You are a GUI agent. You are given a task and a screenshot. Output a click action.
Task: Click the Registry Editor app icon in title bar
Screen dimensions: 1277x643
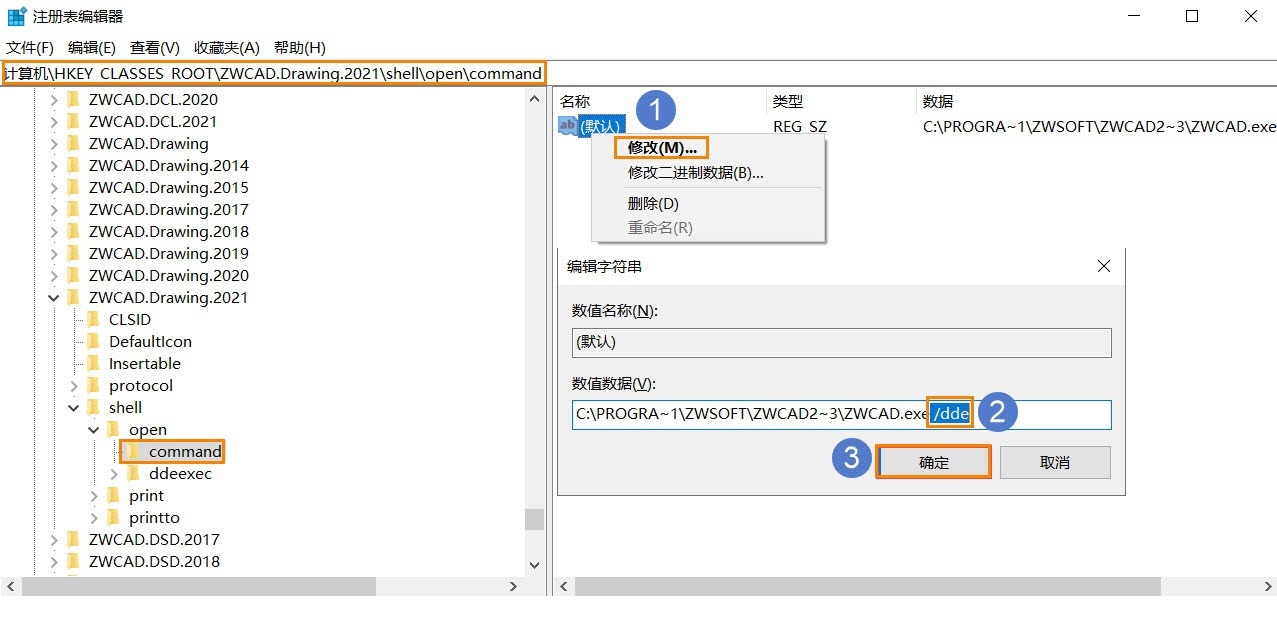click(x=17, y=16)
